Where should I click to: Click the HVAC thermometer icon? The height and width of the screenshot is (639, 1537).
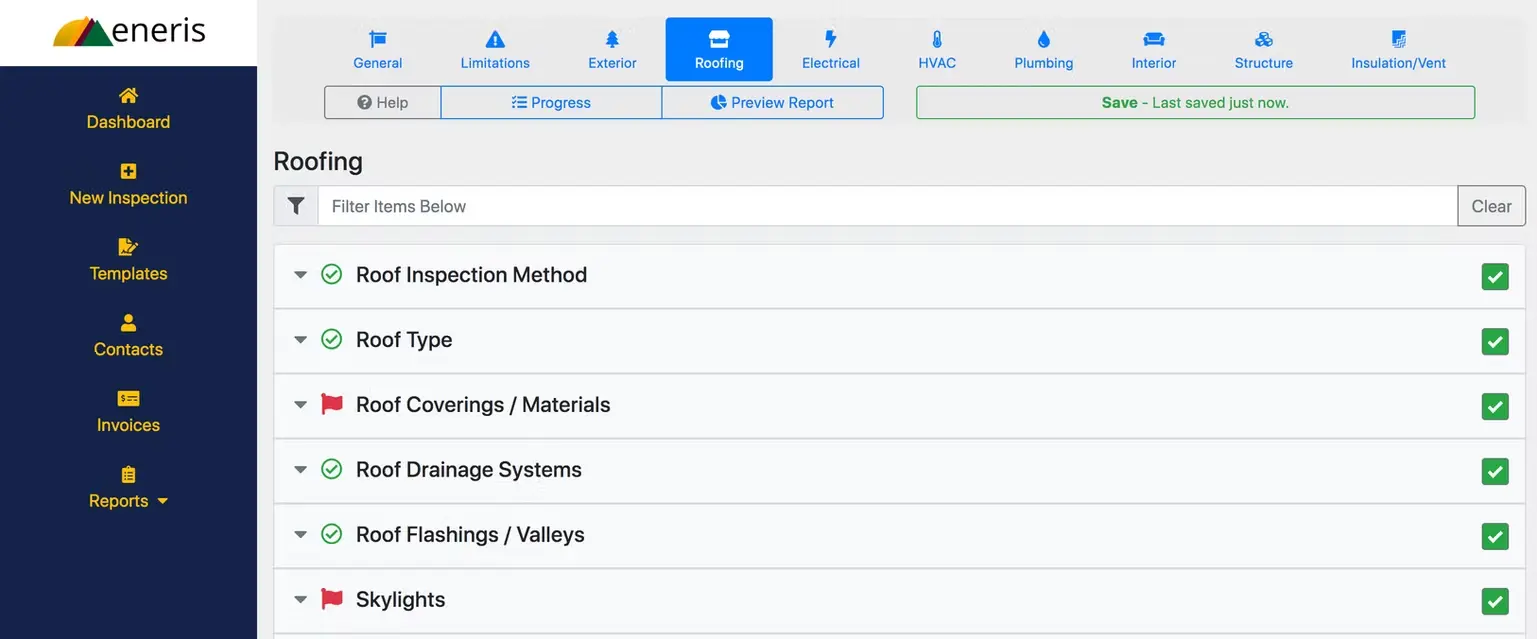(x=937, y=39)
